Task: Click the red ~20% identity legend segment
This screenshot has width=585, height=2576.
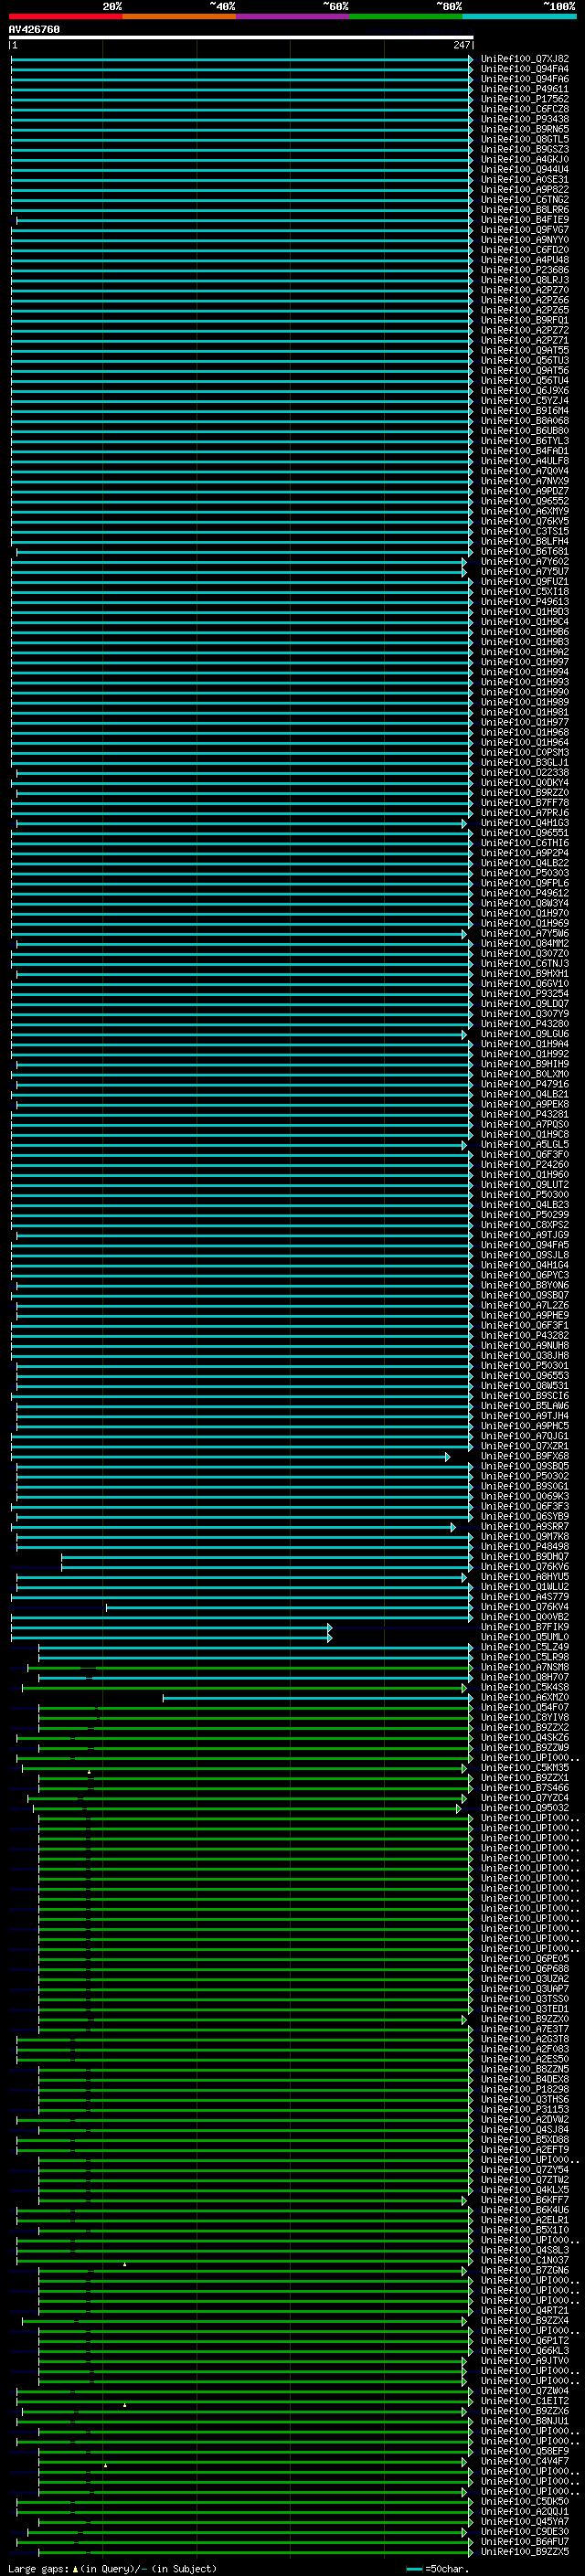Action: pos(65,16)
